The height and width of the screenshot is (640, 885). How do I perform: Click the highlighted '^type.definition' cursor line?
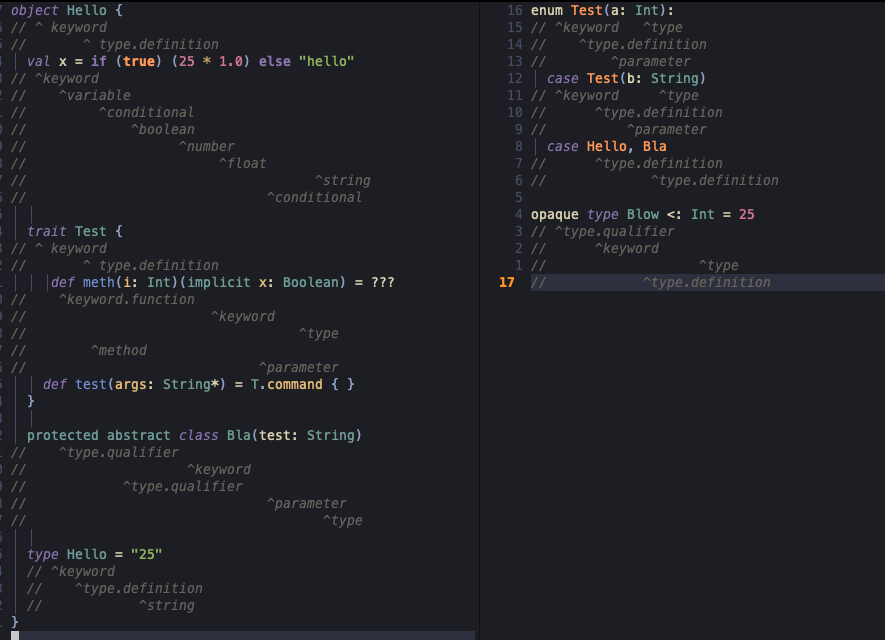[707, 282]
